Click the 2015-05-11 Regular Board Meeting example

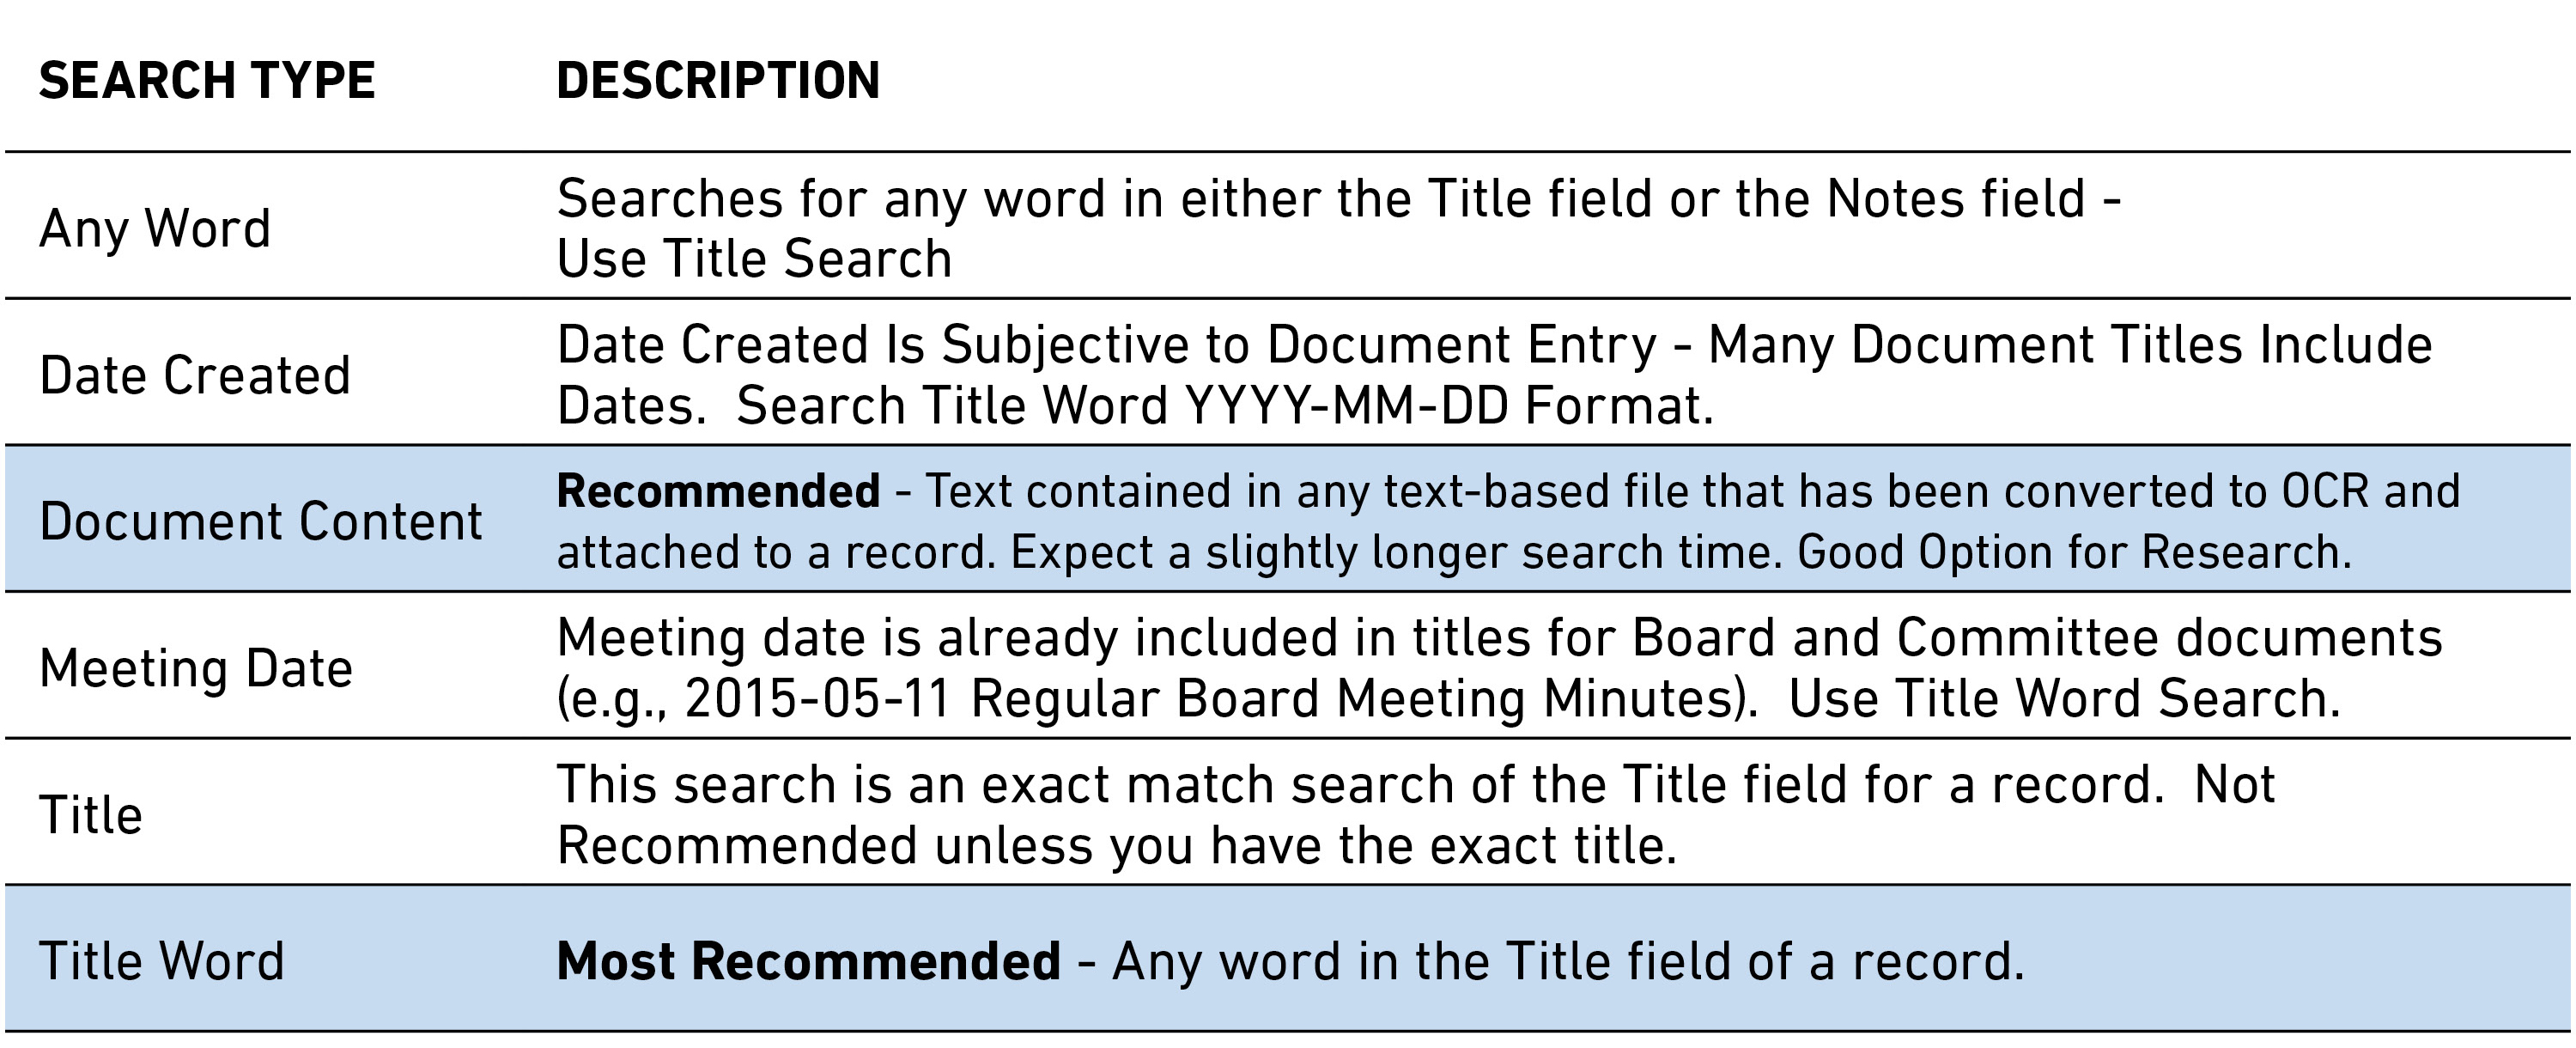click(1157, 698)
